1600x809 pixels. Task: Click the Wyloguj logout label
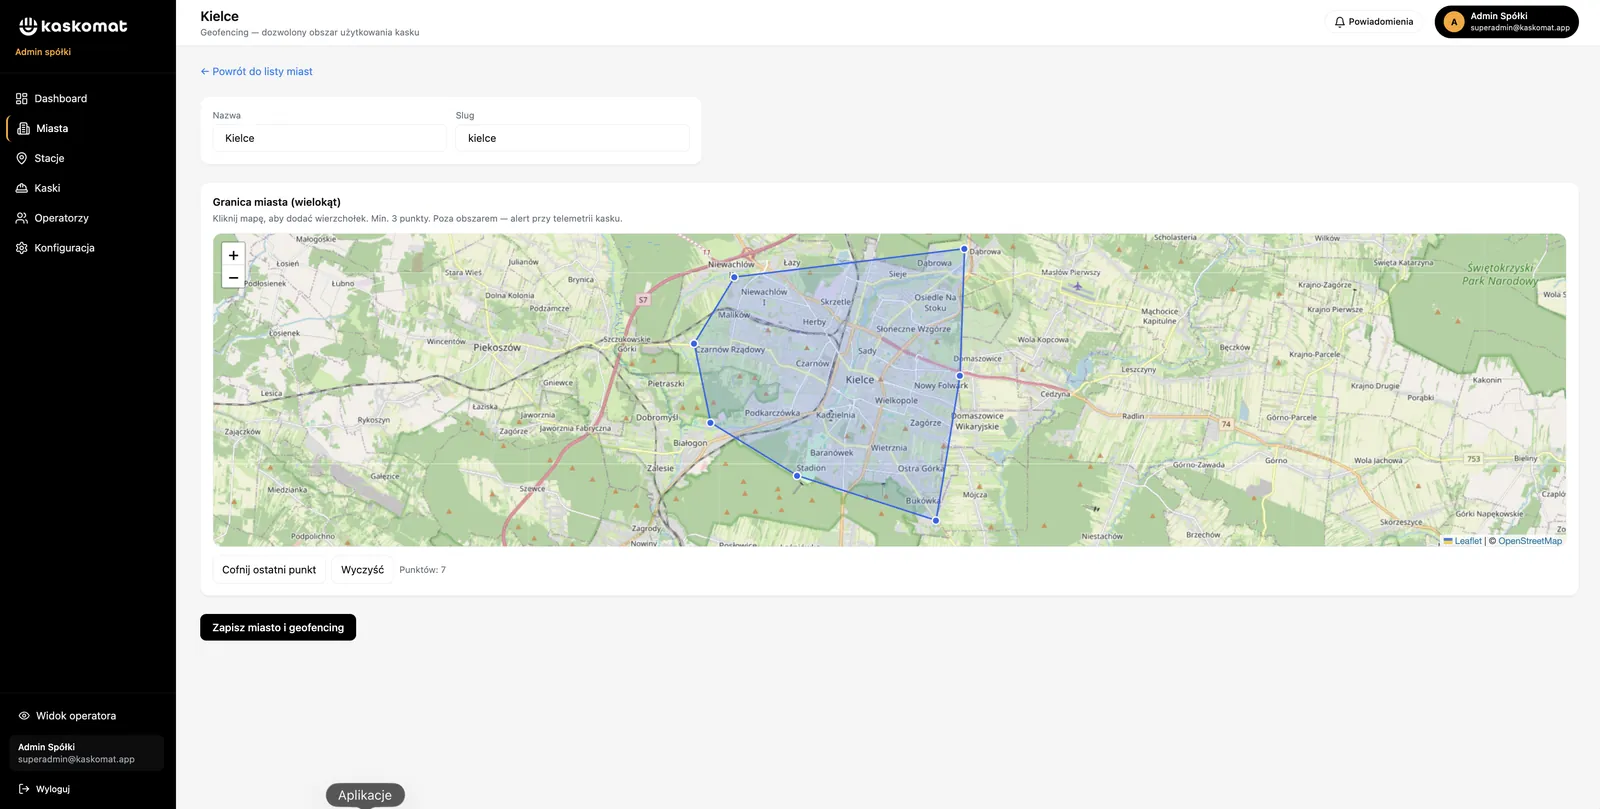point(53,789)
